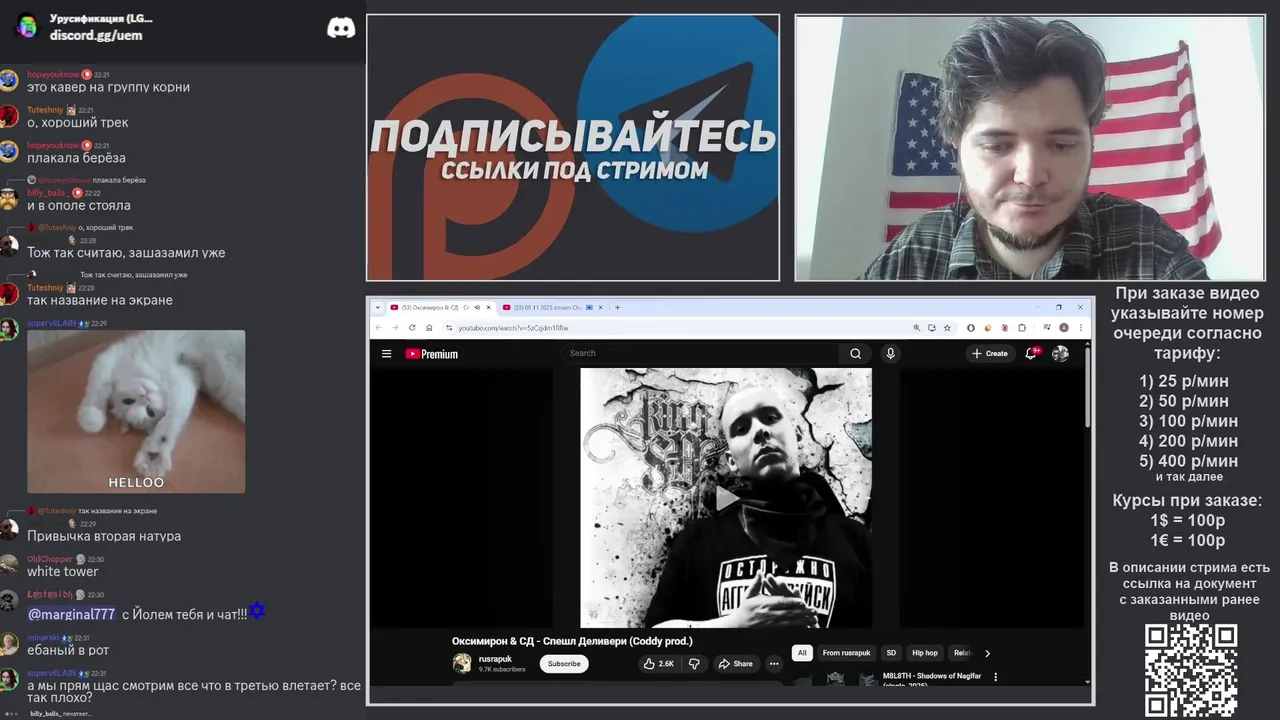Viewport: 1280px width, 720px height.
Task: Select the All filter chip
Action: pos(801,653)
